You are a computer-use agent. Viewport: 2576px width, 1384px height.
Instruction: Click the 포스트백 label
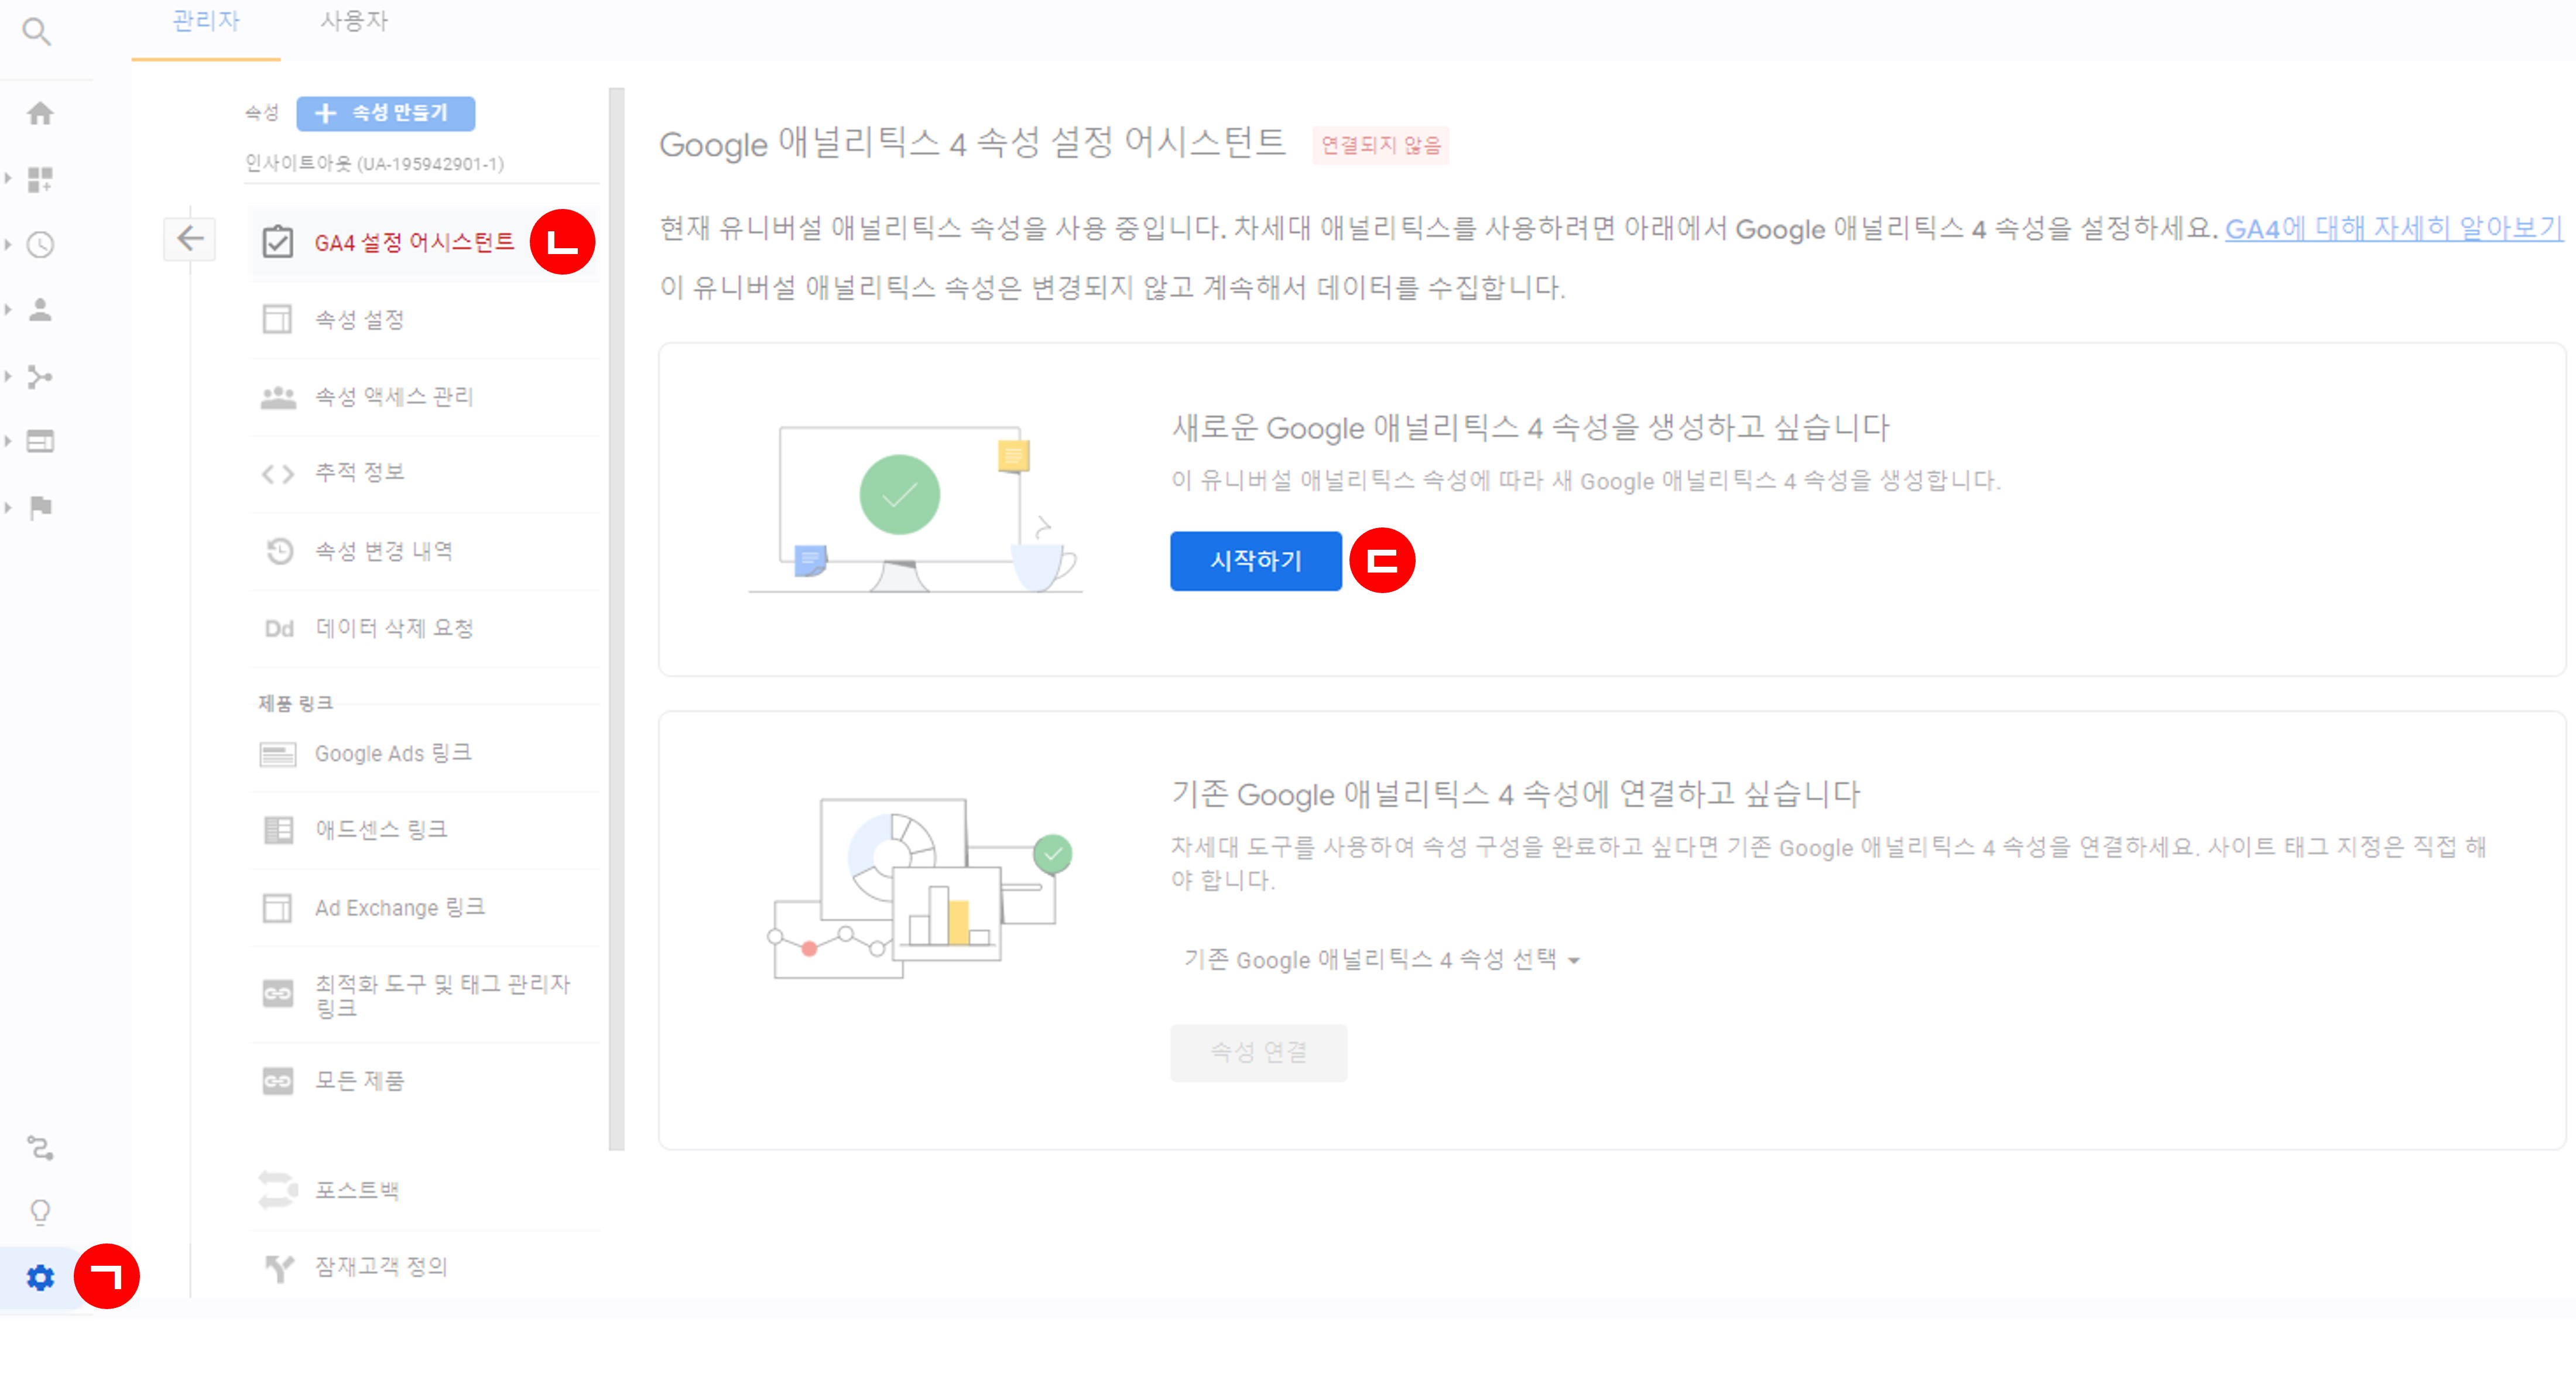pos(357,1190)
